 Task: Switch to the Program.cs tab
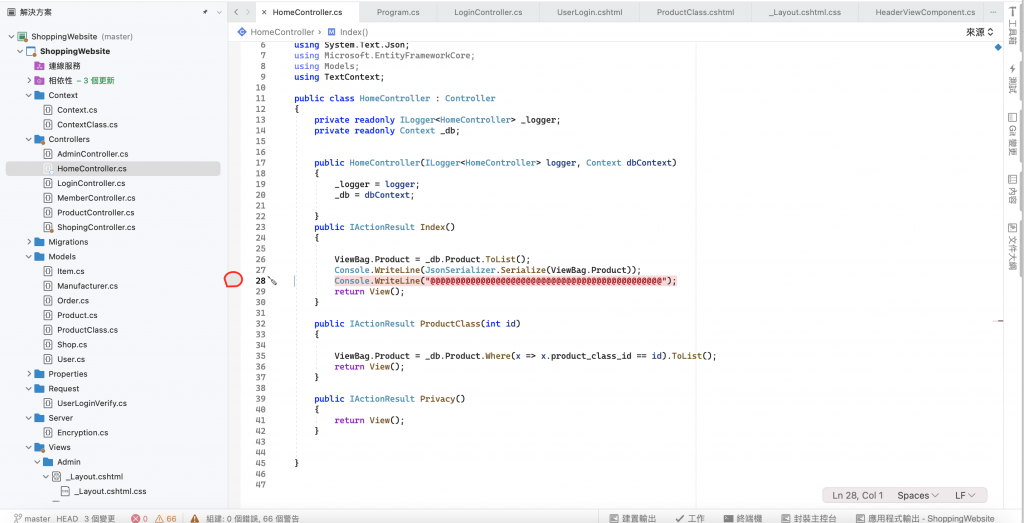click(x=398, y=12)
